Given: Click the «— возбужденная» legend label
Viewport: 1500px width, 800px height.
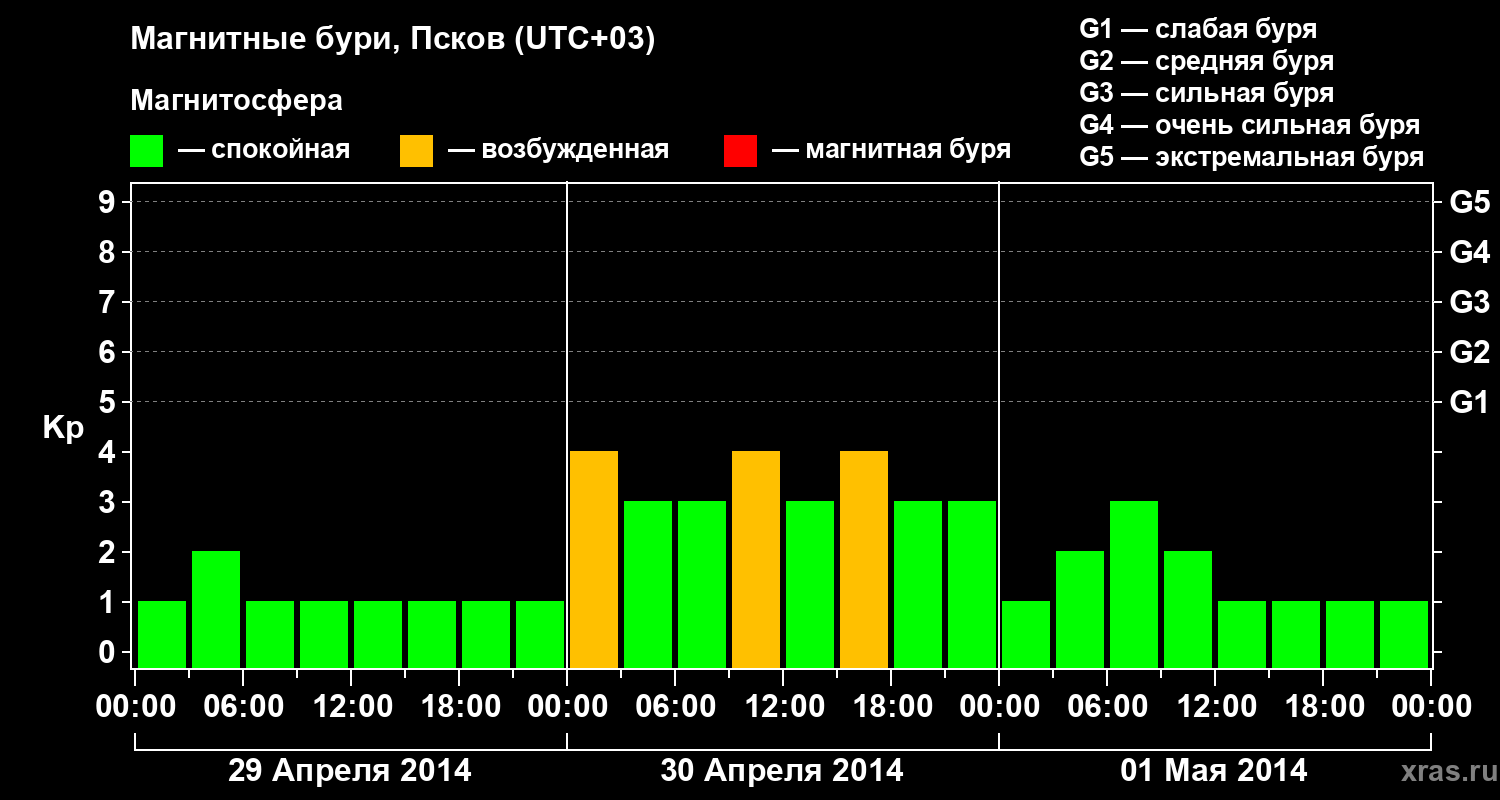Looking at the screenshot, I should point(558,150).
